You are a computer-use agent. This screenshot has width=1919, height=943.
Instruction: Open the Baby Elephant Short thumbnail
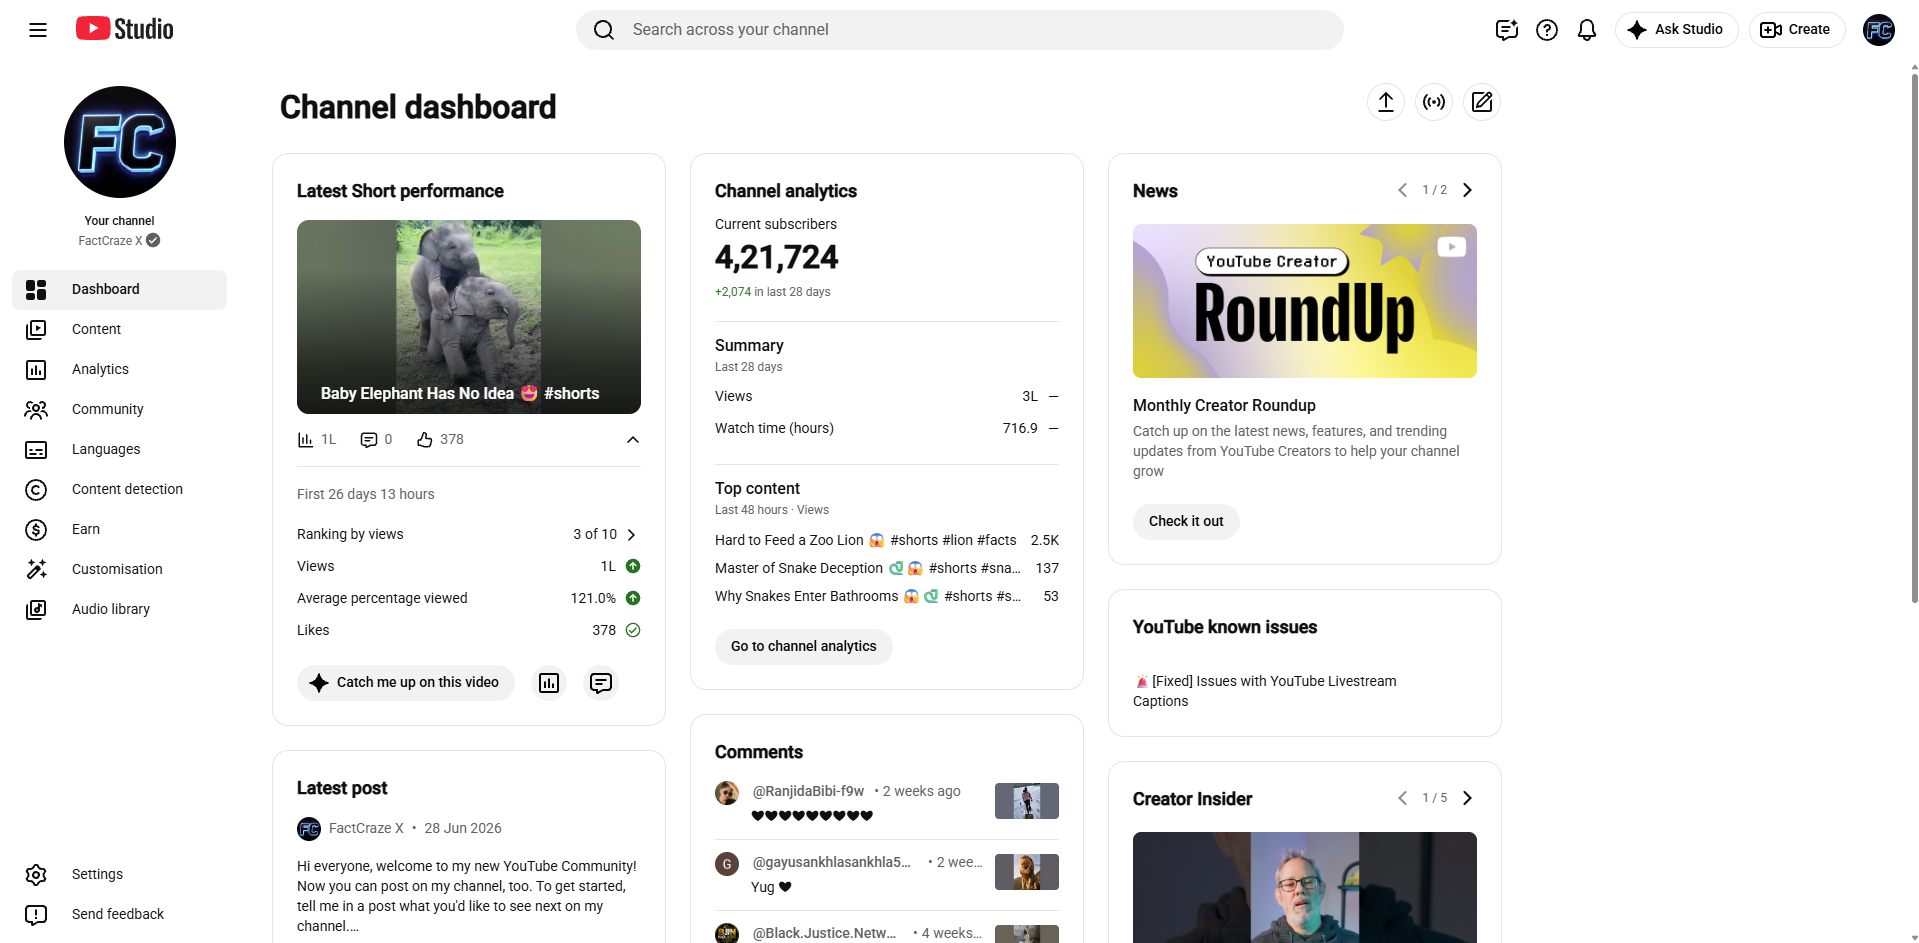[x=469, y=317]
